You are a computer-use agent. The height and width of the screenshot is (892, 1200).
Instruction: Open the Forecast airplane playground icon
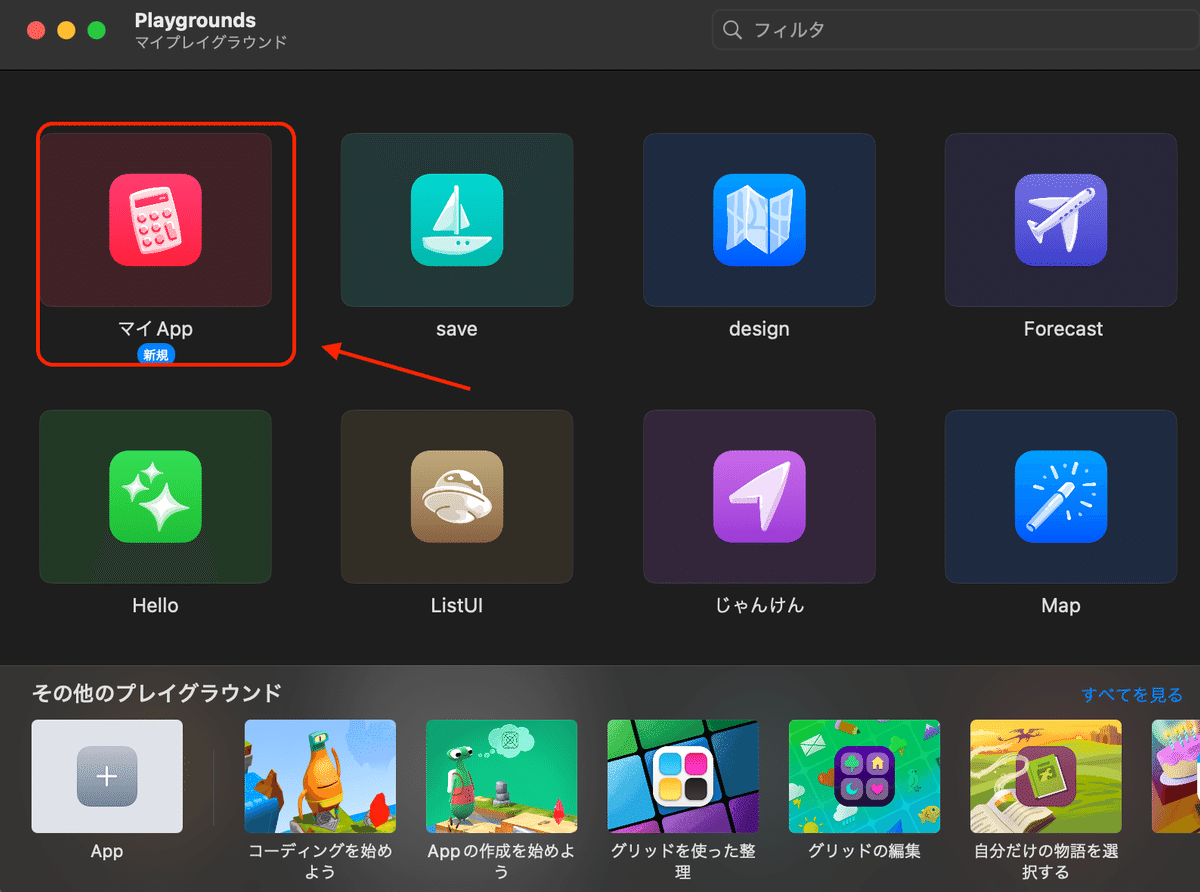(1061, 220)
